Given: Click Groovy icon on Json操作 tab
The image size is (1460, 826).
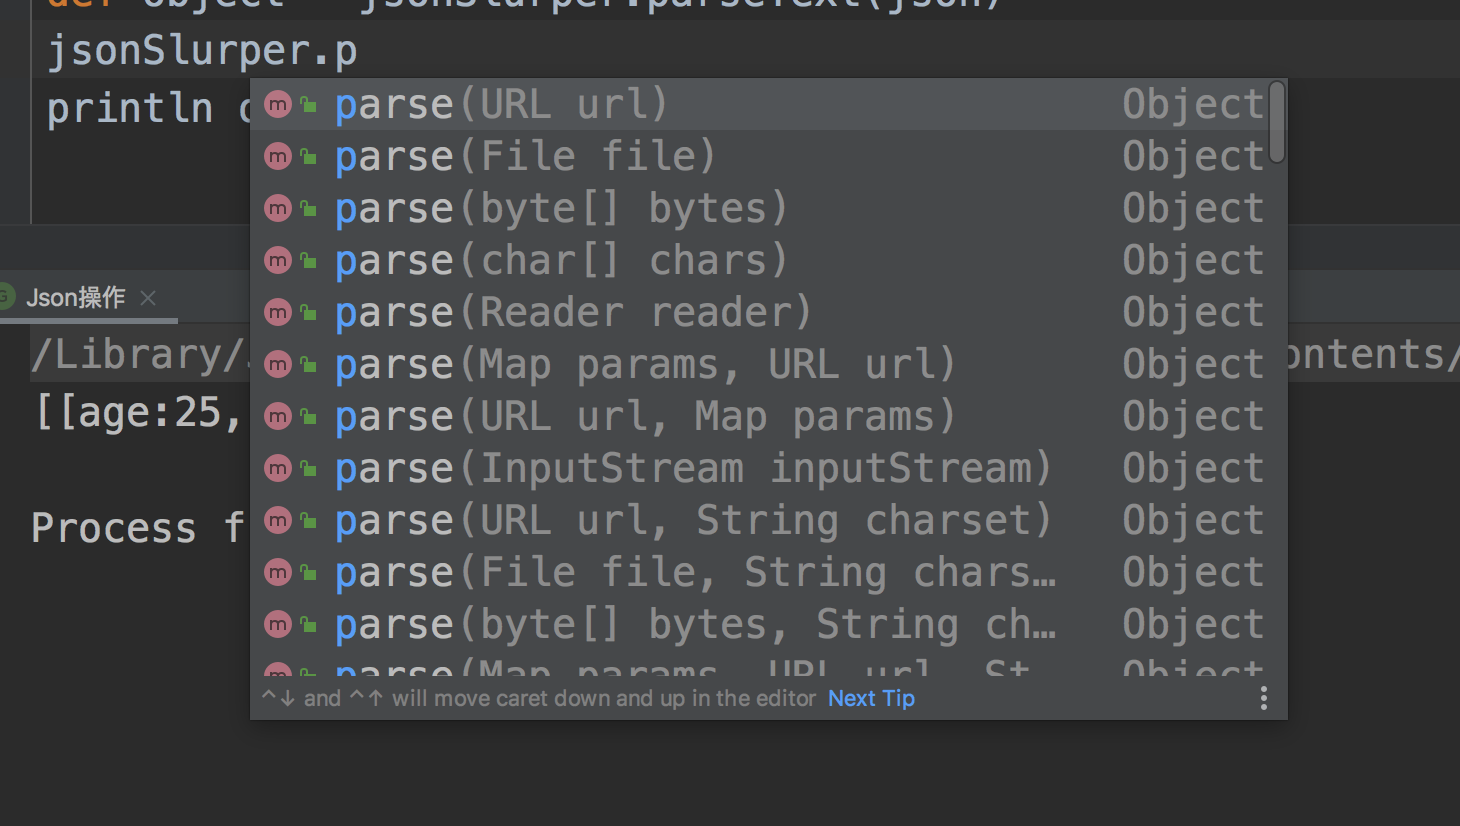Looking at the screenshot, I should pos(4,297).
